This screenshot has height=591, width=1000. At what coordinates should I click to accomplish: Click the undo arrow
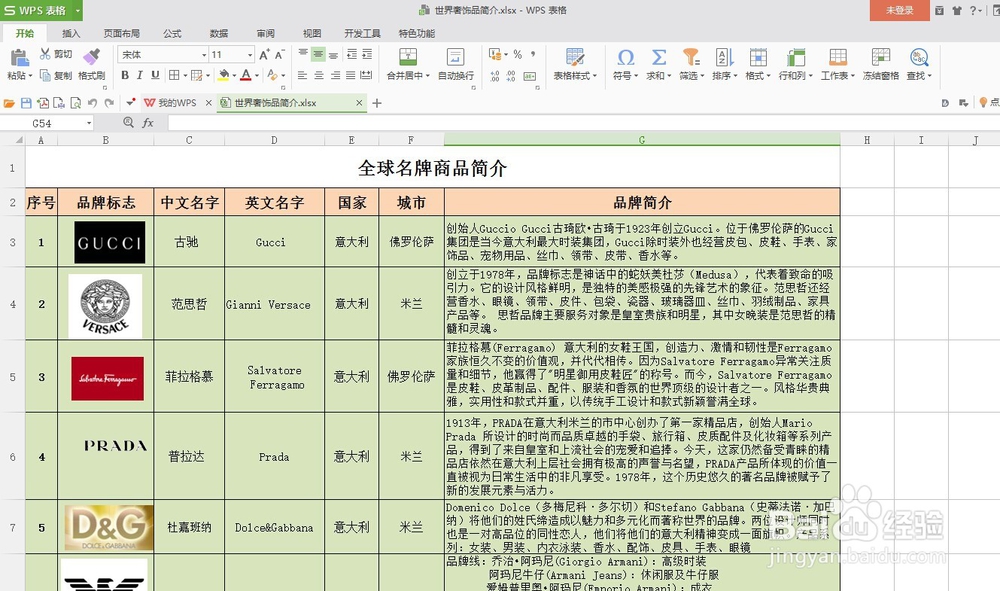[92, 103]
